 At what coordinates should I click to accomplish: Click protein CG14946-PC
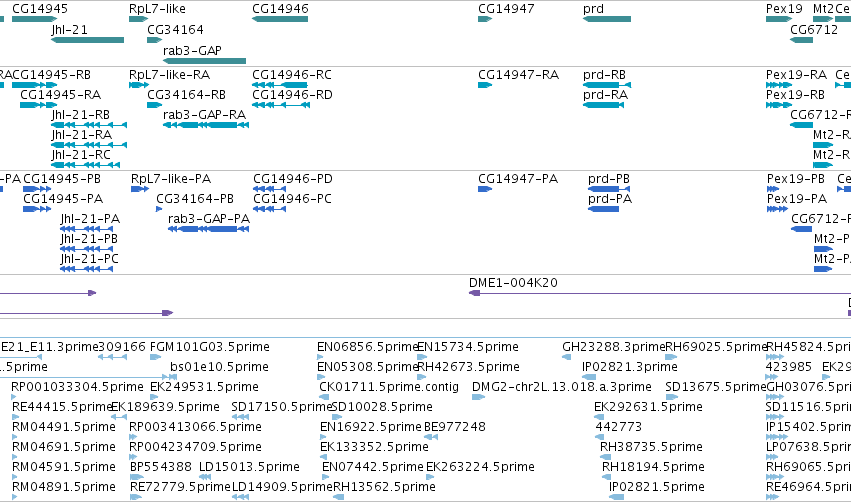click(x=269, y=209)
